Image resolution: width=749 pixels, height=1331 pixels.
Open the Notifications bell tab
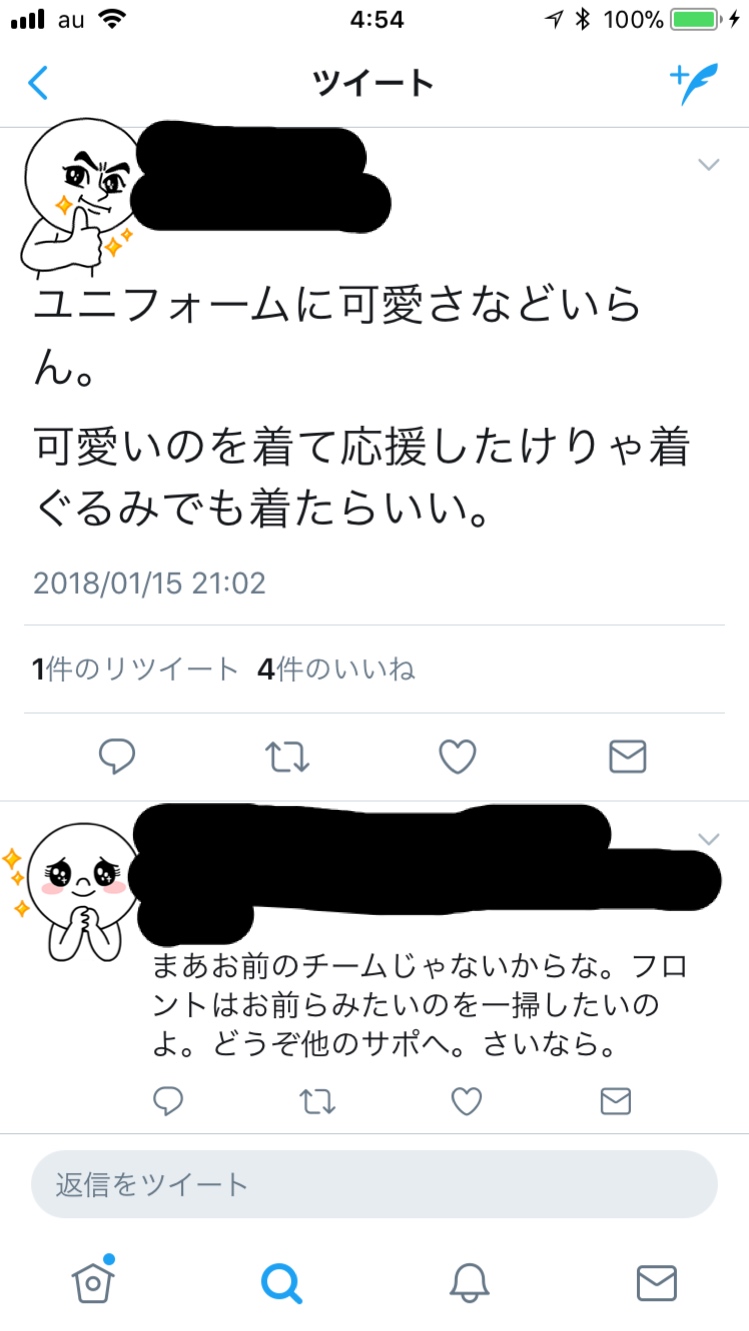coord(469,1283)
